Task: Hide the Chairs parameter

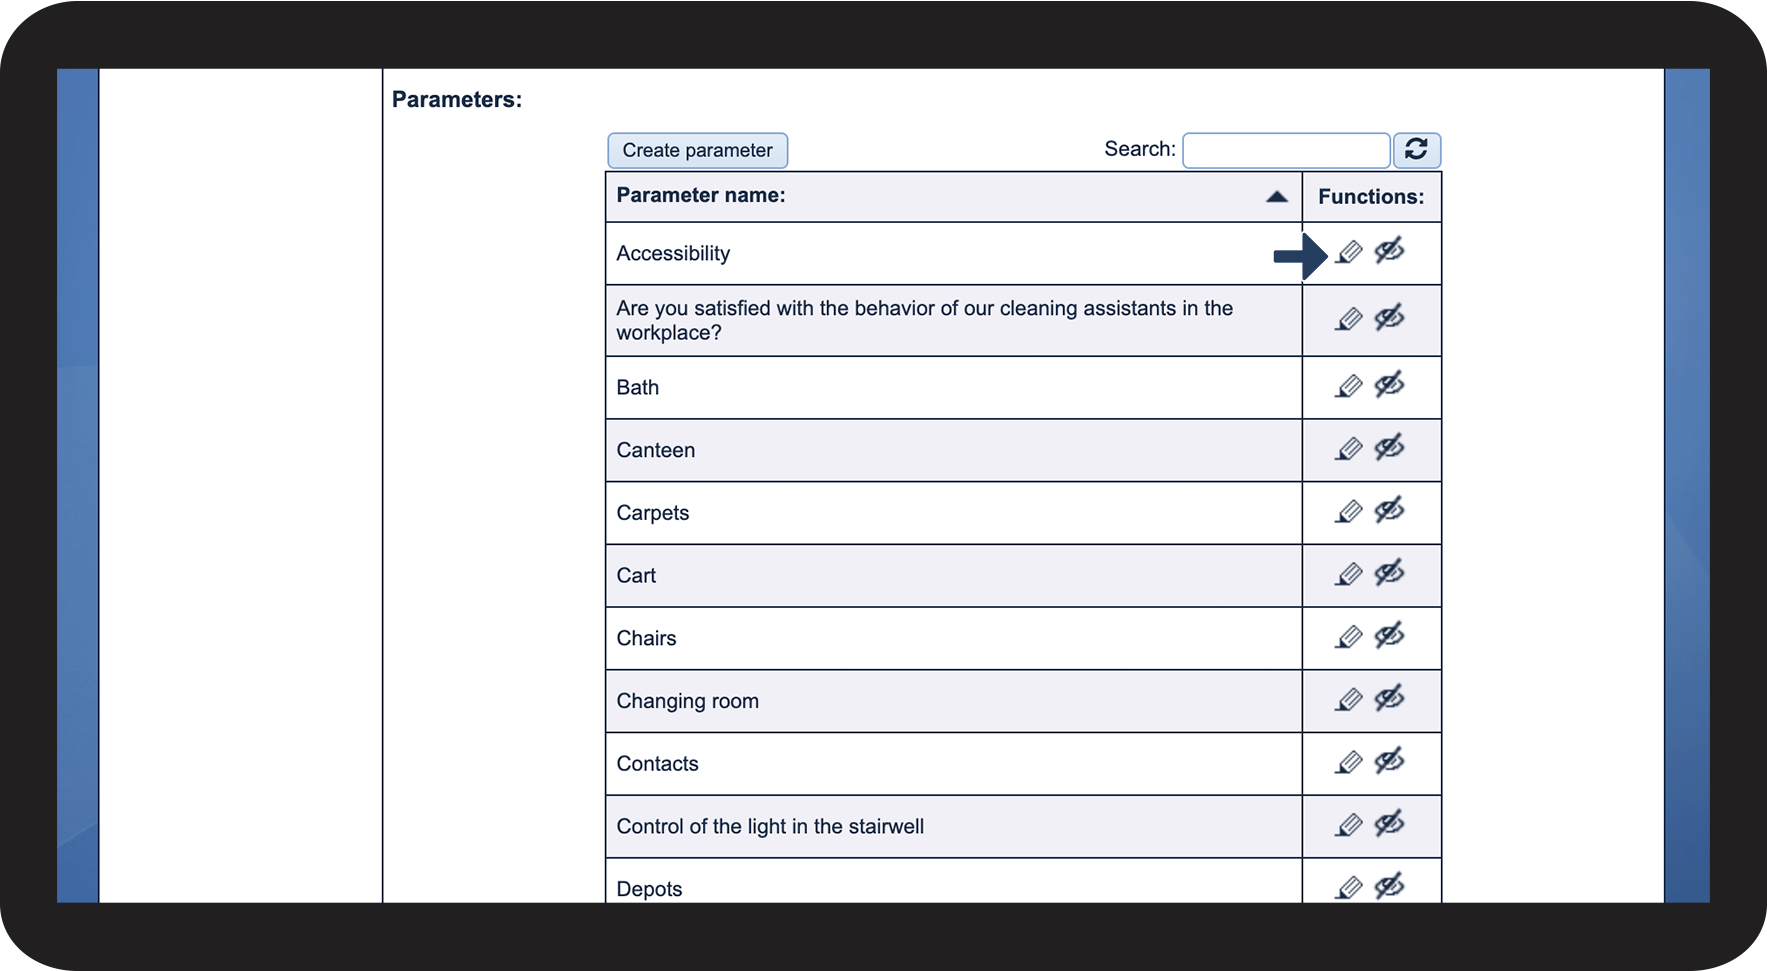Action: click(x=1389, y=636)
